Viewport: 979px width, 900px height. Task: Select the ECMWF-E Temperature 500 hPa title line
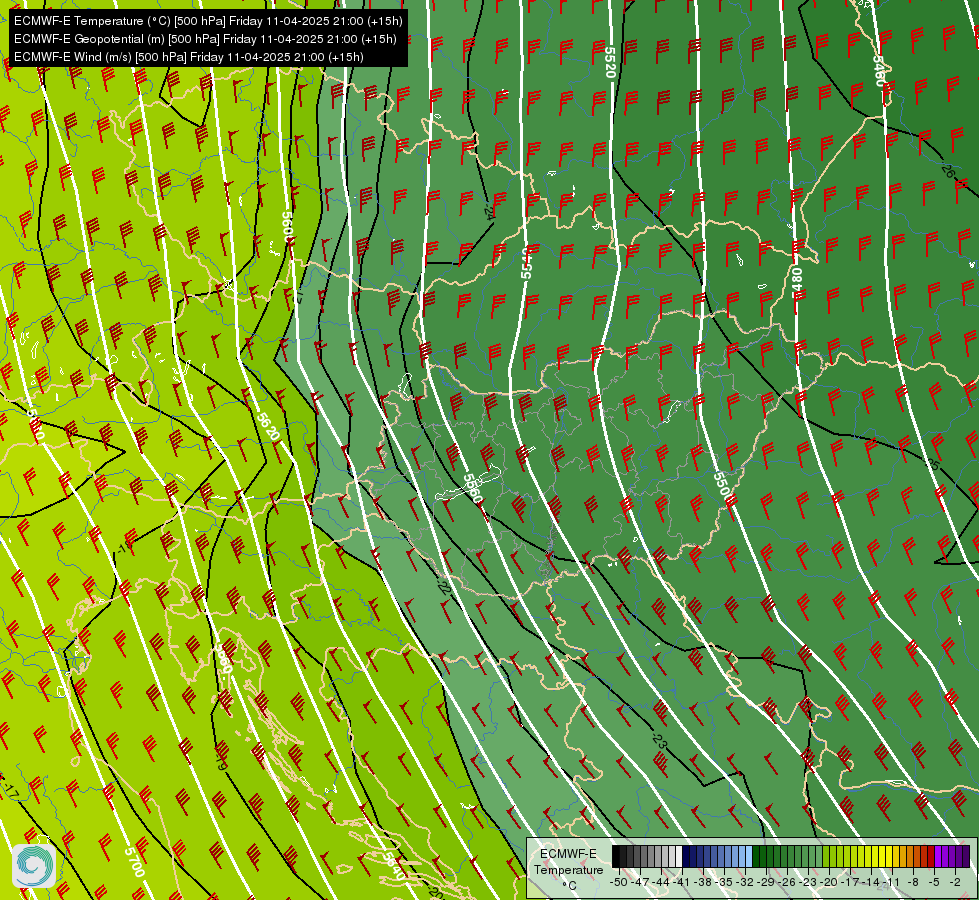coord(208,21)
